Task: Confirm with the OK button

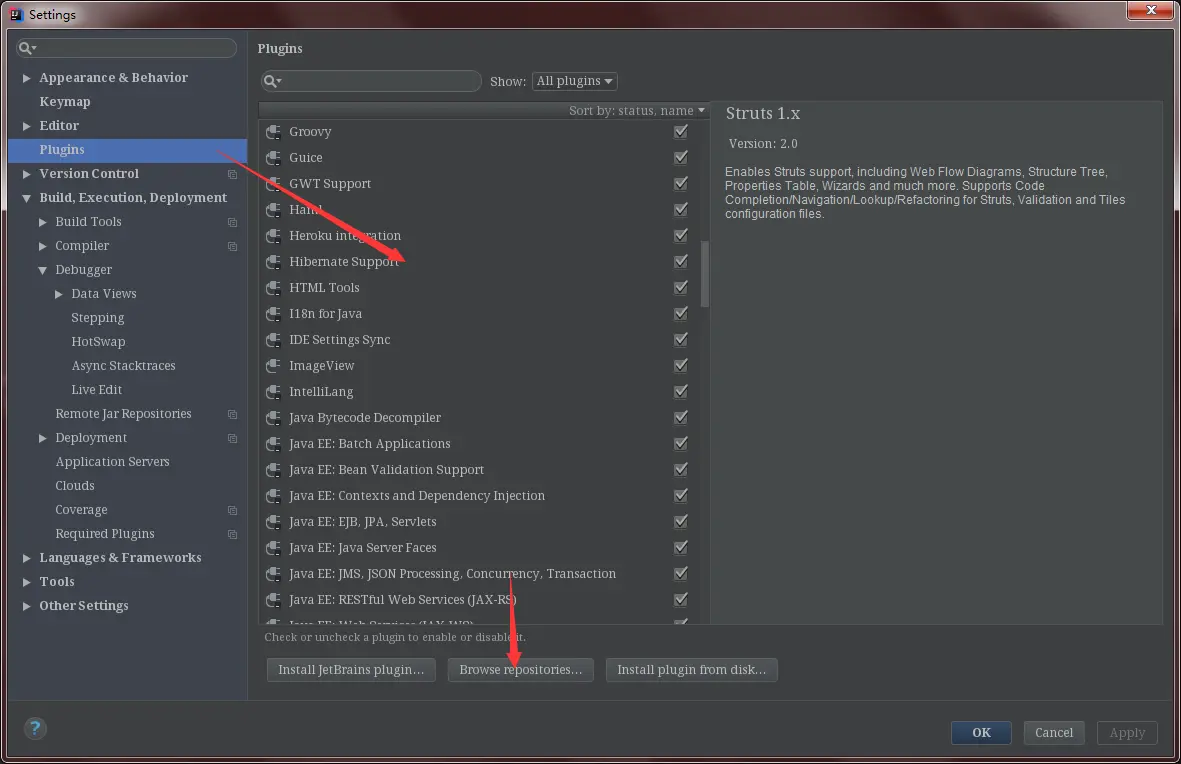Action: click(981, 732)
